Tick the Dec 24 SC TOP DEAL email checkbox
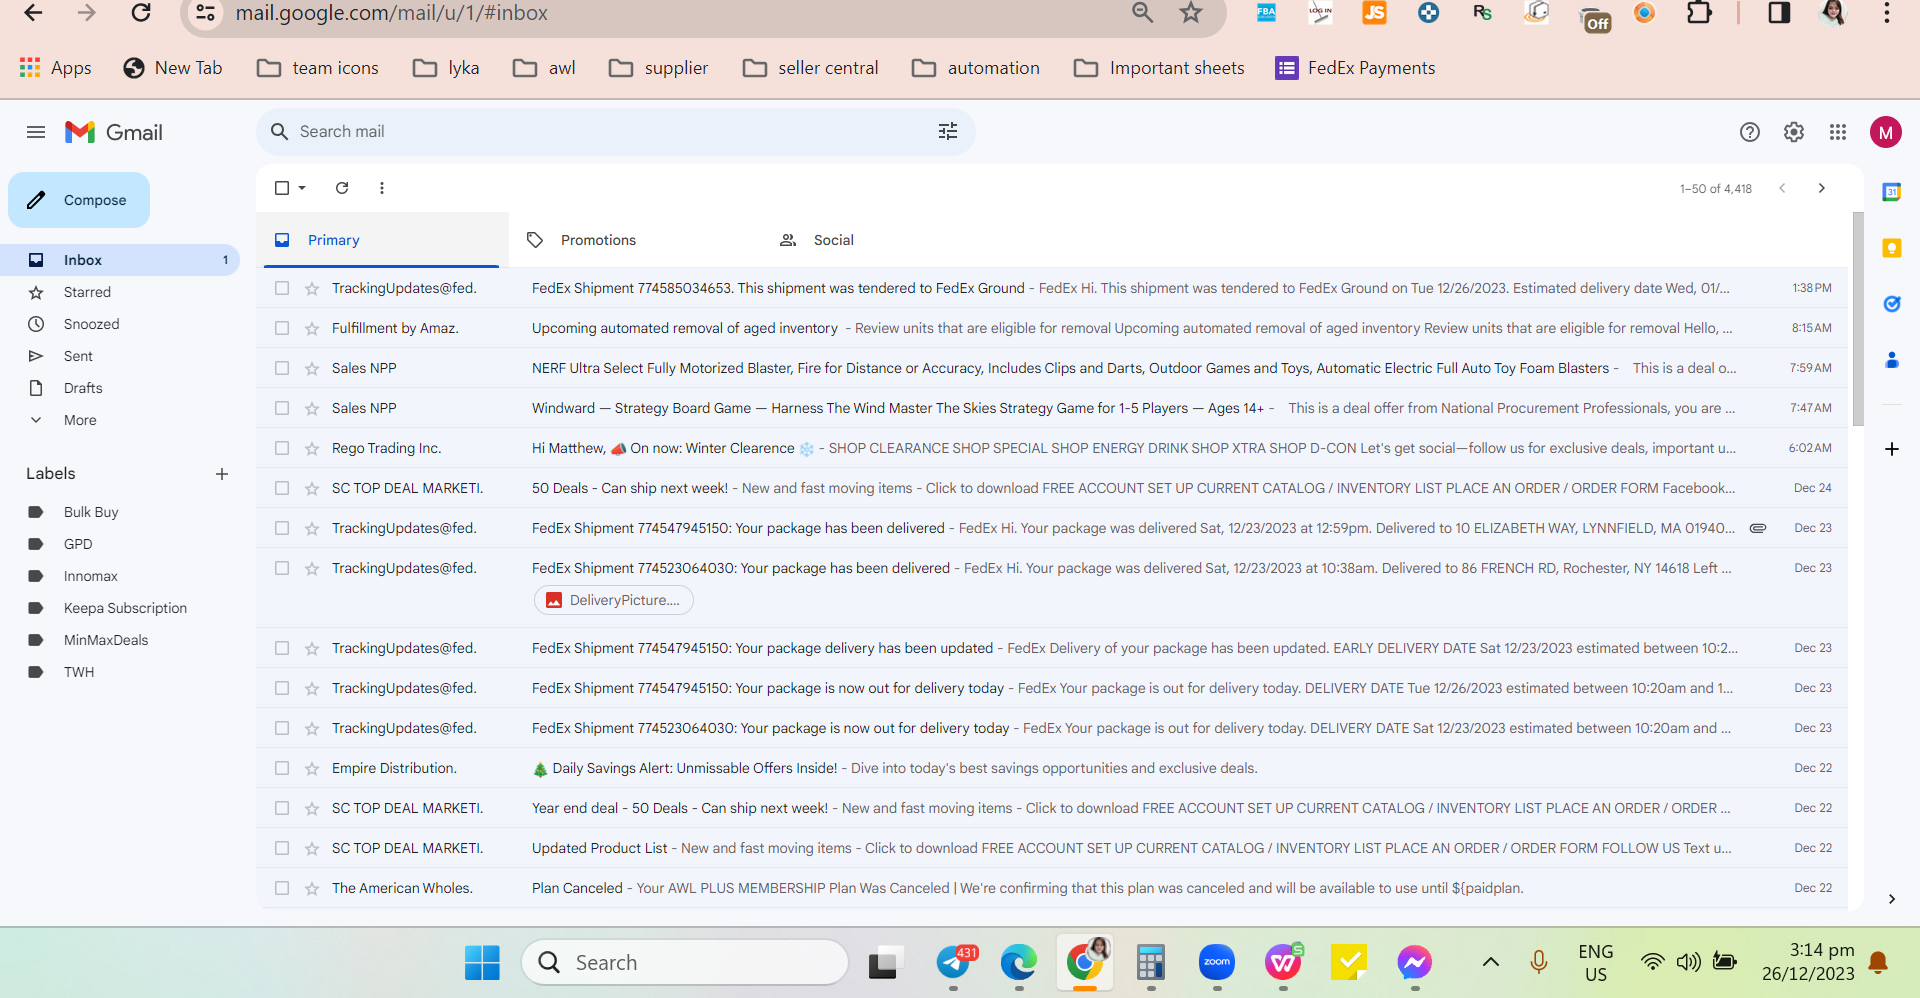Image resolution: width=1920 pixels, height=998 pixels. [x=282, y=488]
